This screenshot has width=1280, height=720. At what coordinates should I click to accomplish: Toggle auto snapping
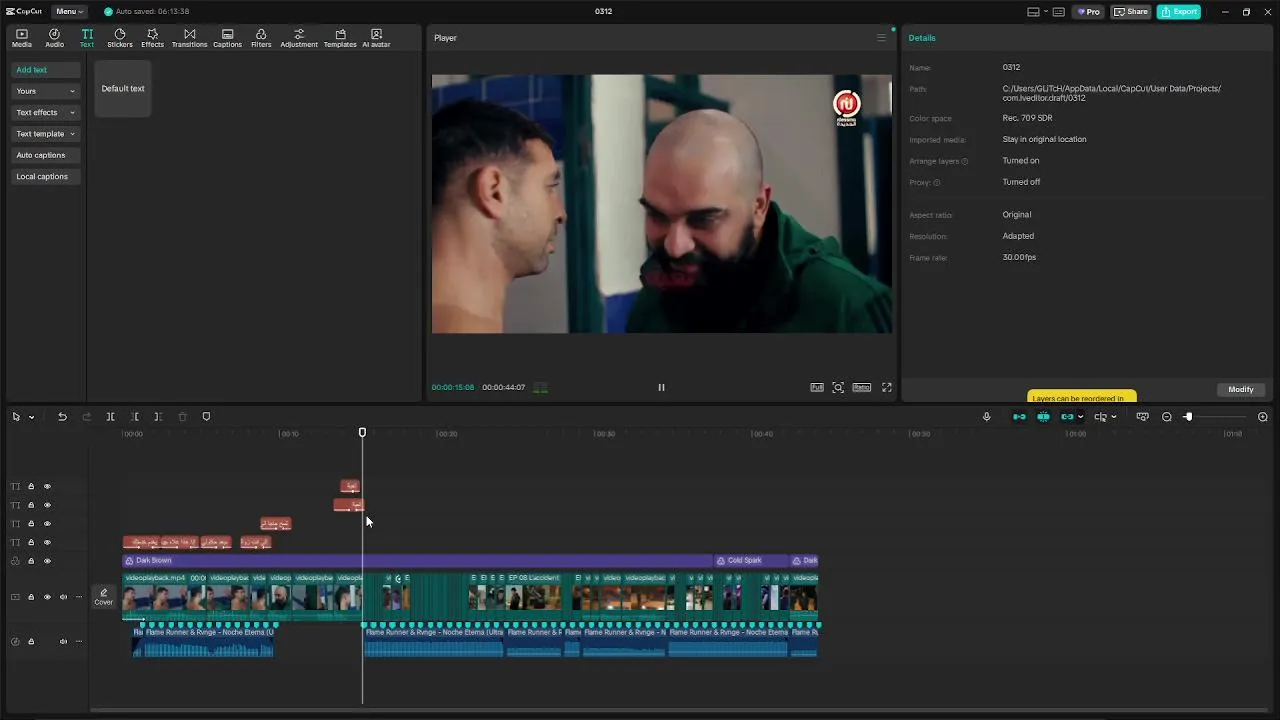(1043, 417)
